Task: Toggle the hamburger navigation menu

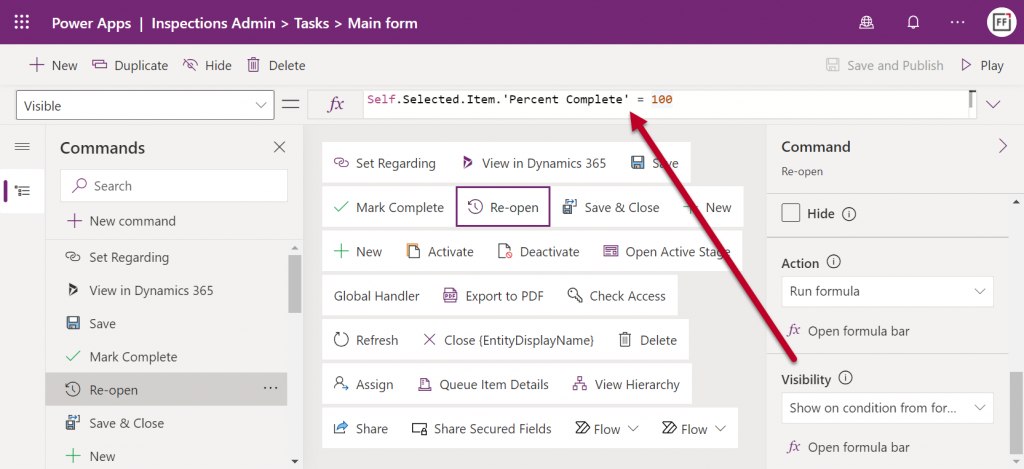Action: point(22,146)
